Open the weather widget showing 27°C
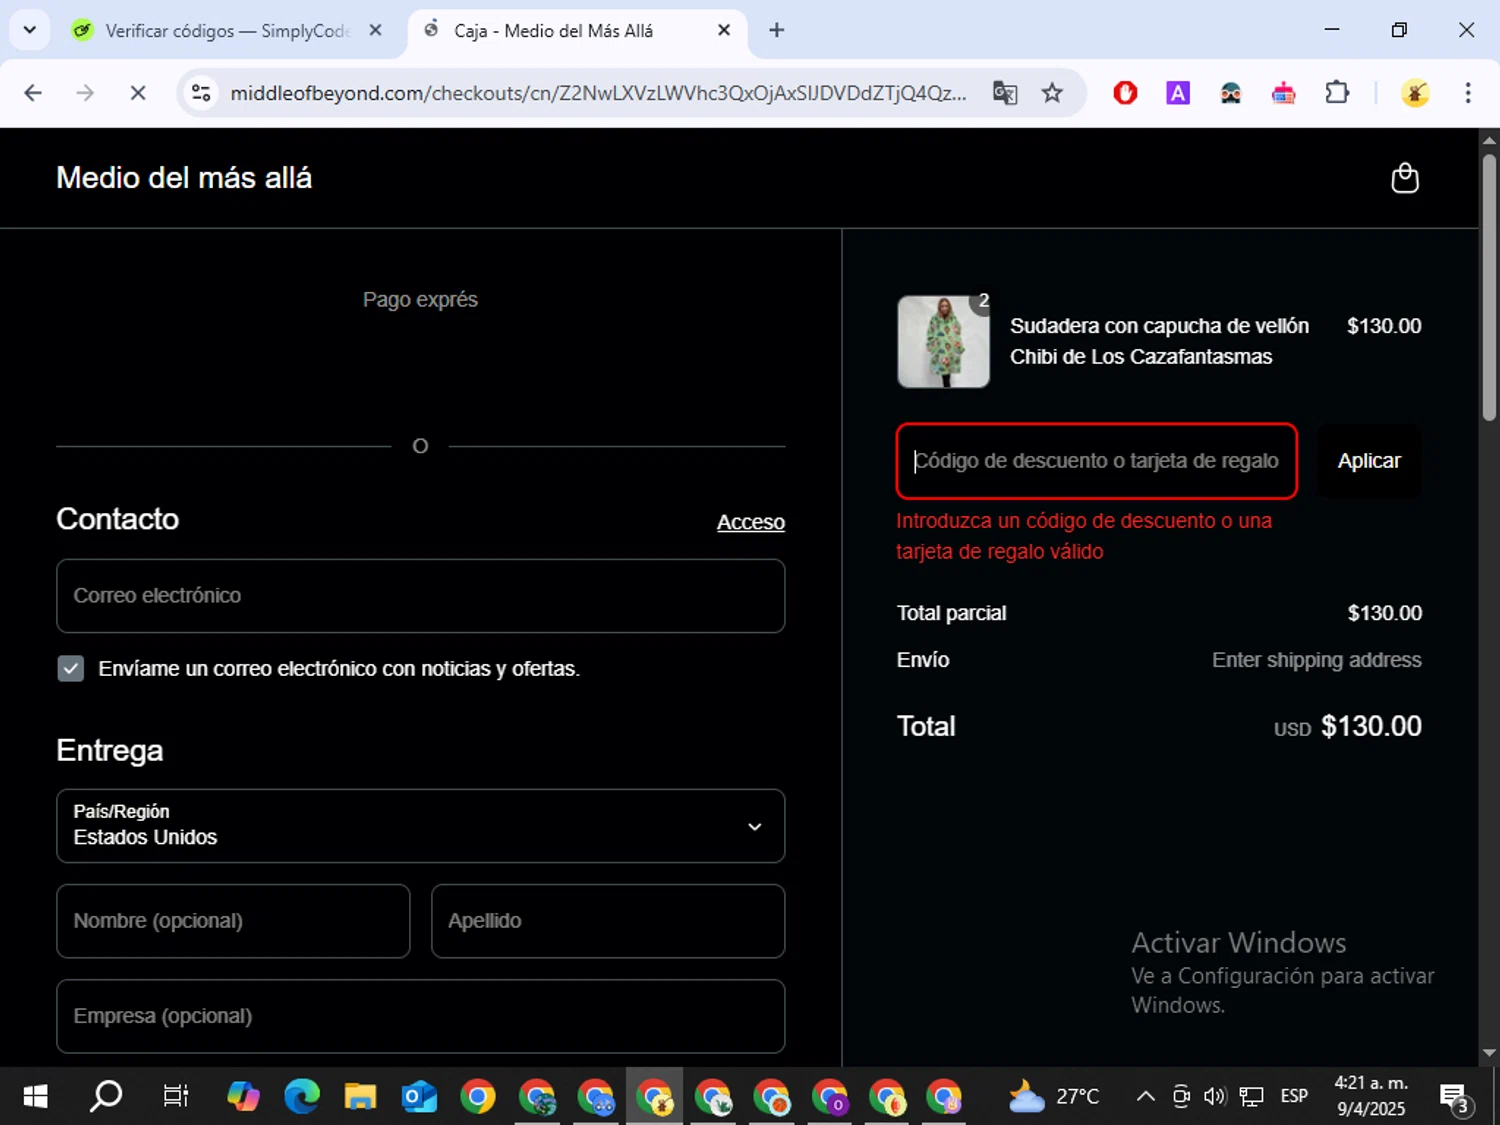 pyautogui.click(x=1053, y=1097)
